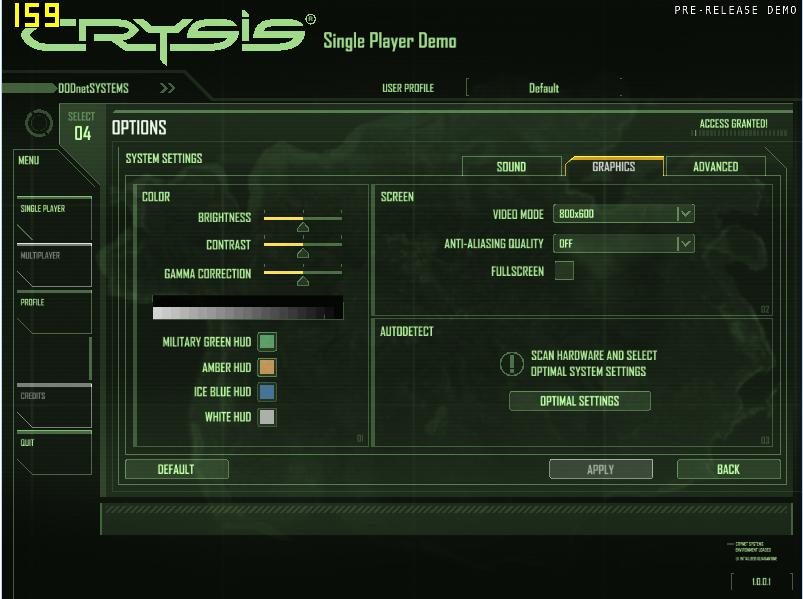
Task: Open the Video Mode dropdown showing 800x600
Action: [x=624, y=214]
